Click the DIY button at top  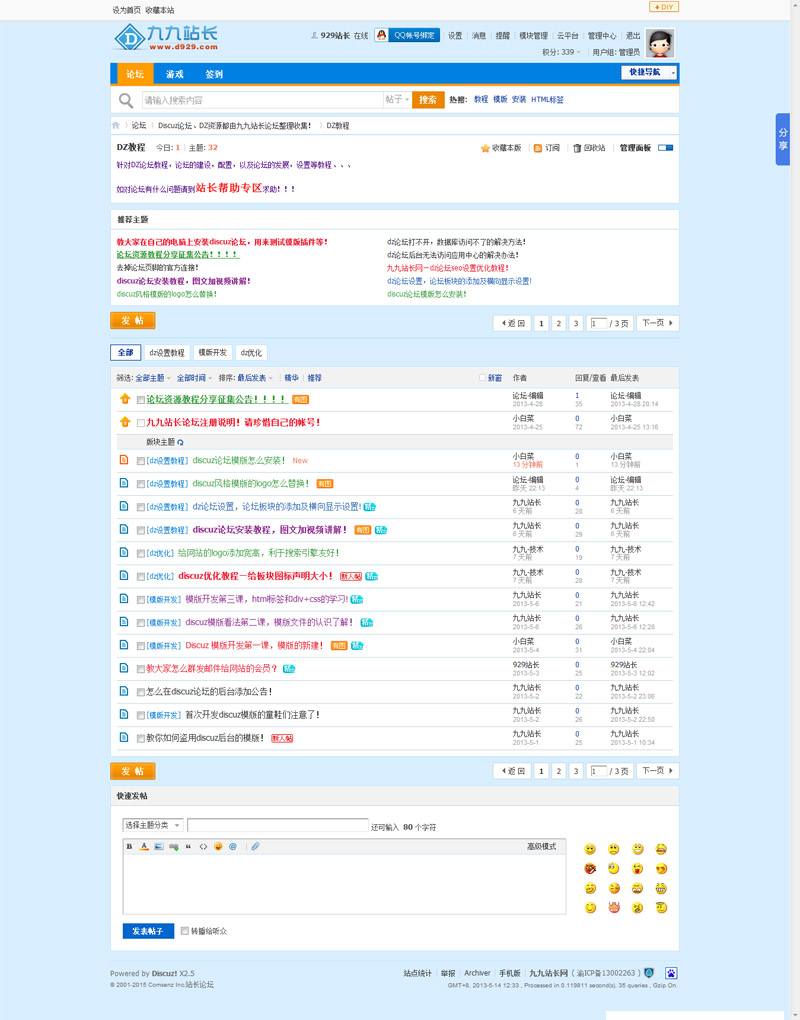tap(663, 7)
